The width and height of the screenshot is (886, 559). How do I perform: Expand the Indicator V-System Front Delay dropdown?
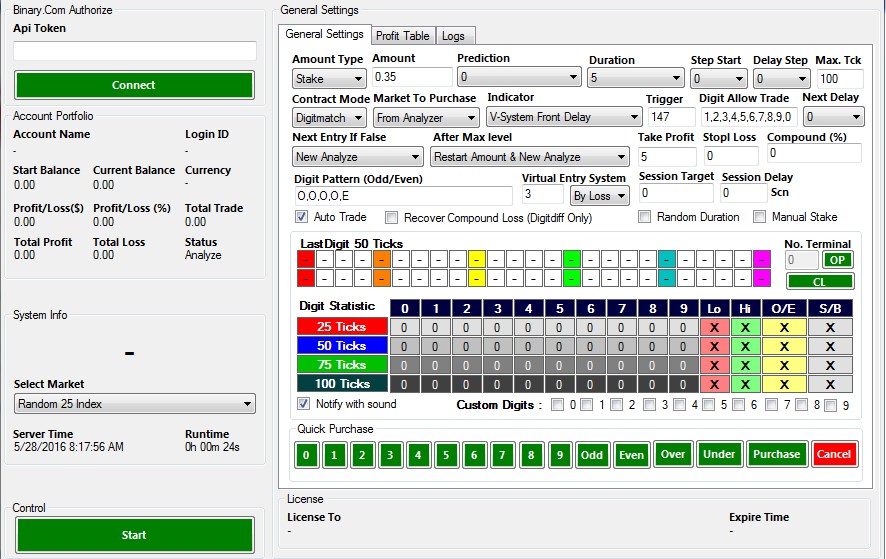tap(564, 117)
